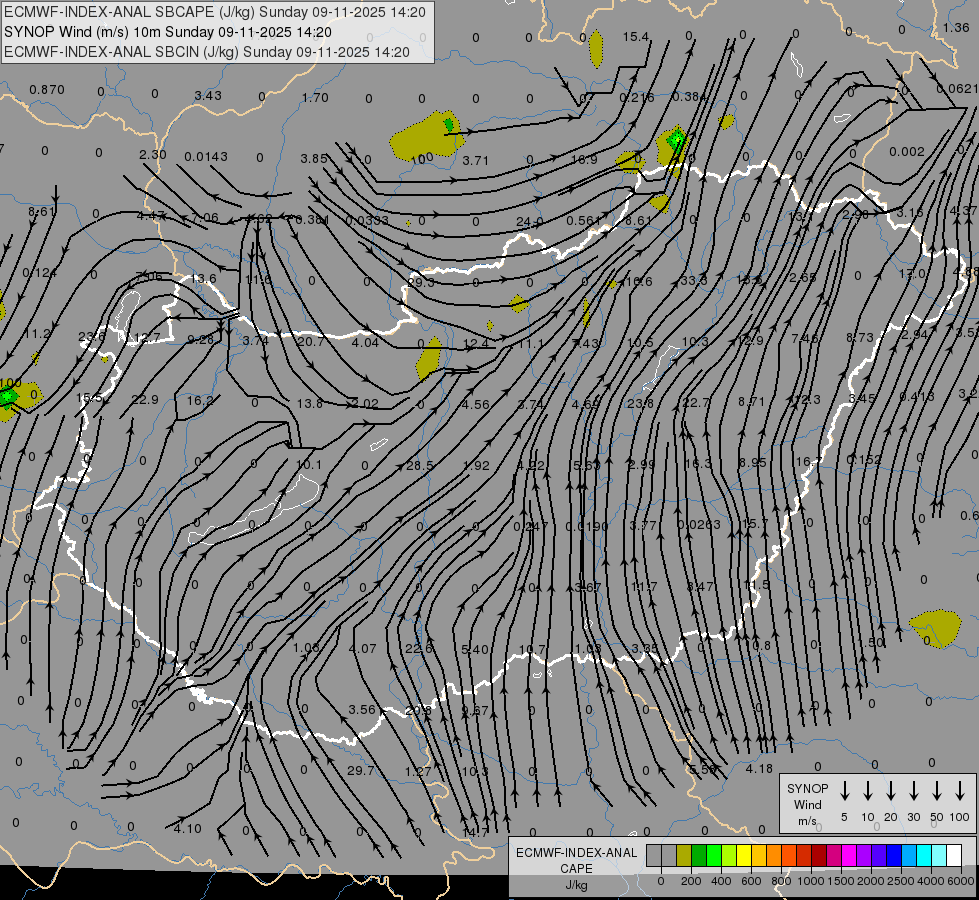Pick the dark red 1000 J/kg swatch
The image size is (979, 900).
819,855
